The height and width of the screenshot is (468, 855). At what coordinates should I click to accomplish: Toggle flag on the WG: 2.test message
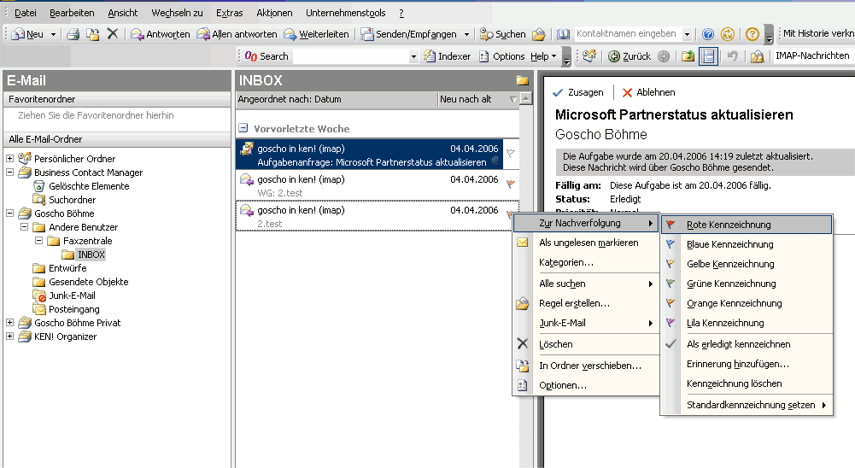[510, 185]
